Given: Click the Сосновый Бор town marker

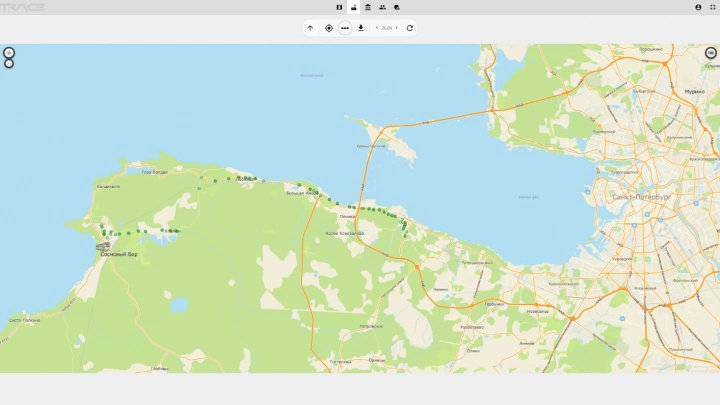Looking at the screenshot, I should [x=104, y=246].
